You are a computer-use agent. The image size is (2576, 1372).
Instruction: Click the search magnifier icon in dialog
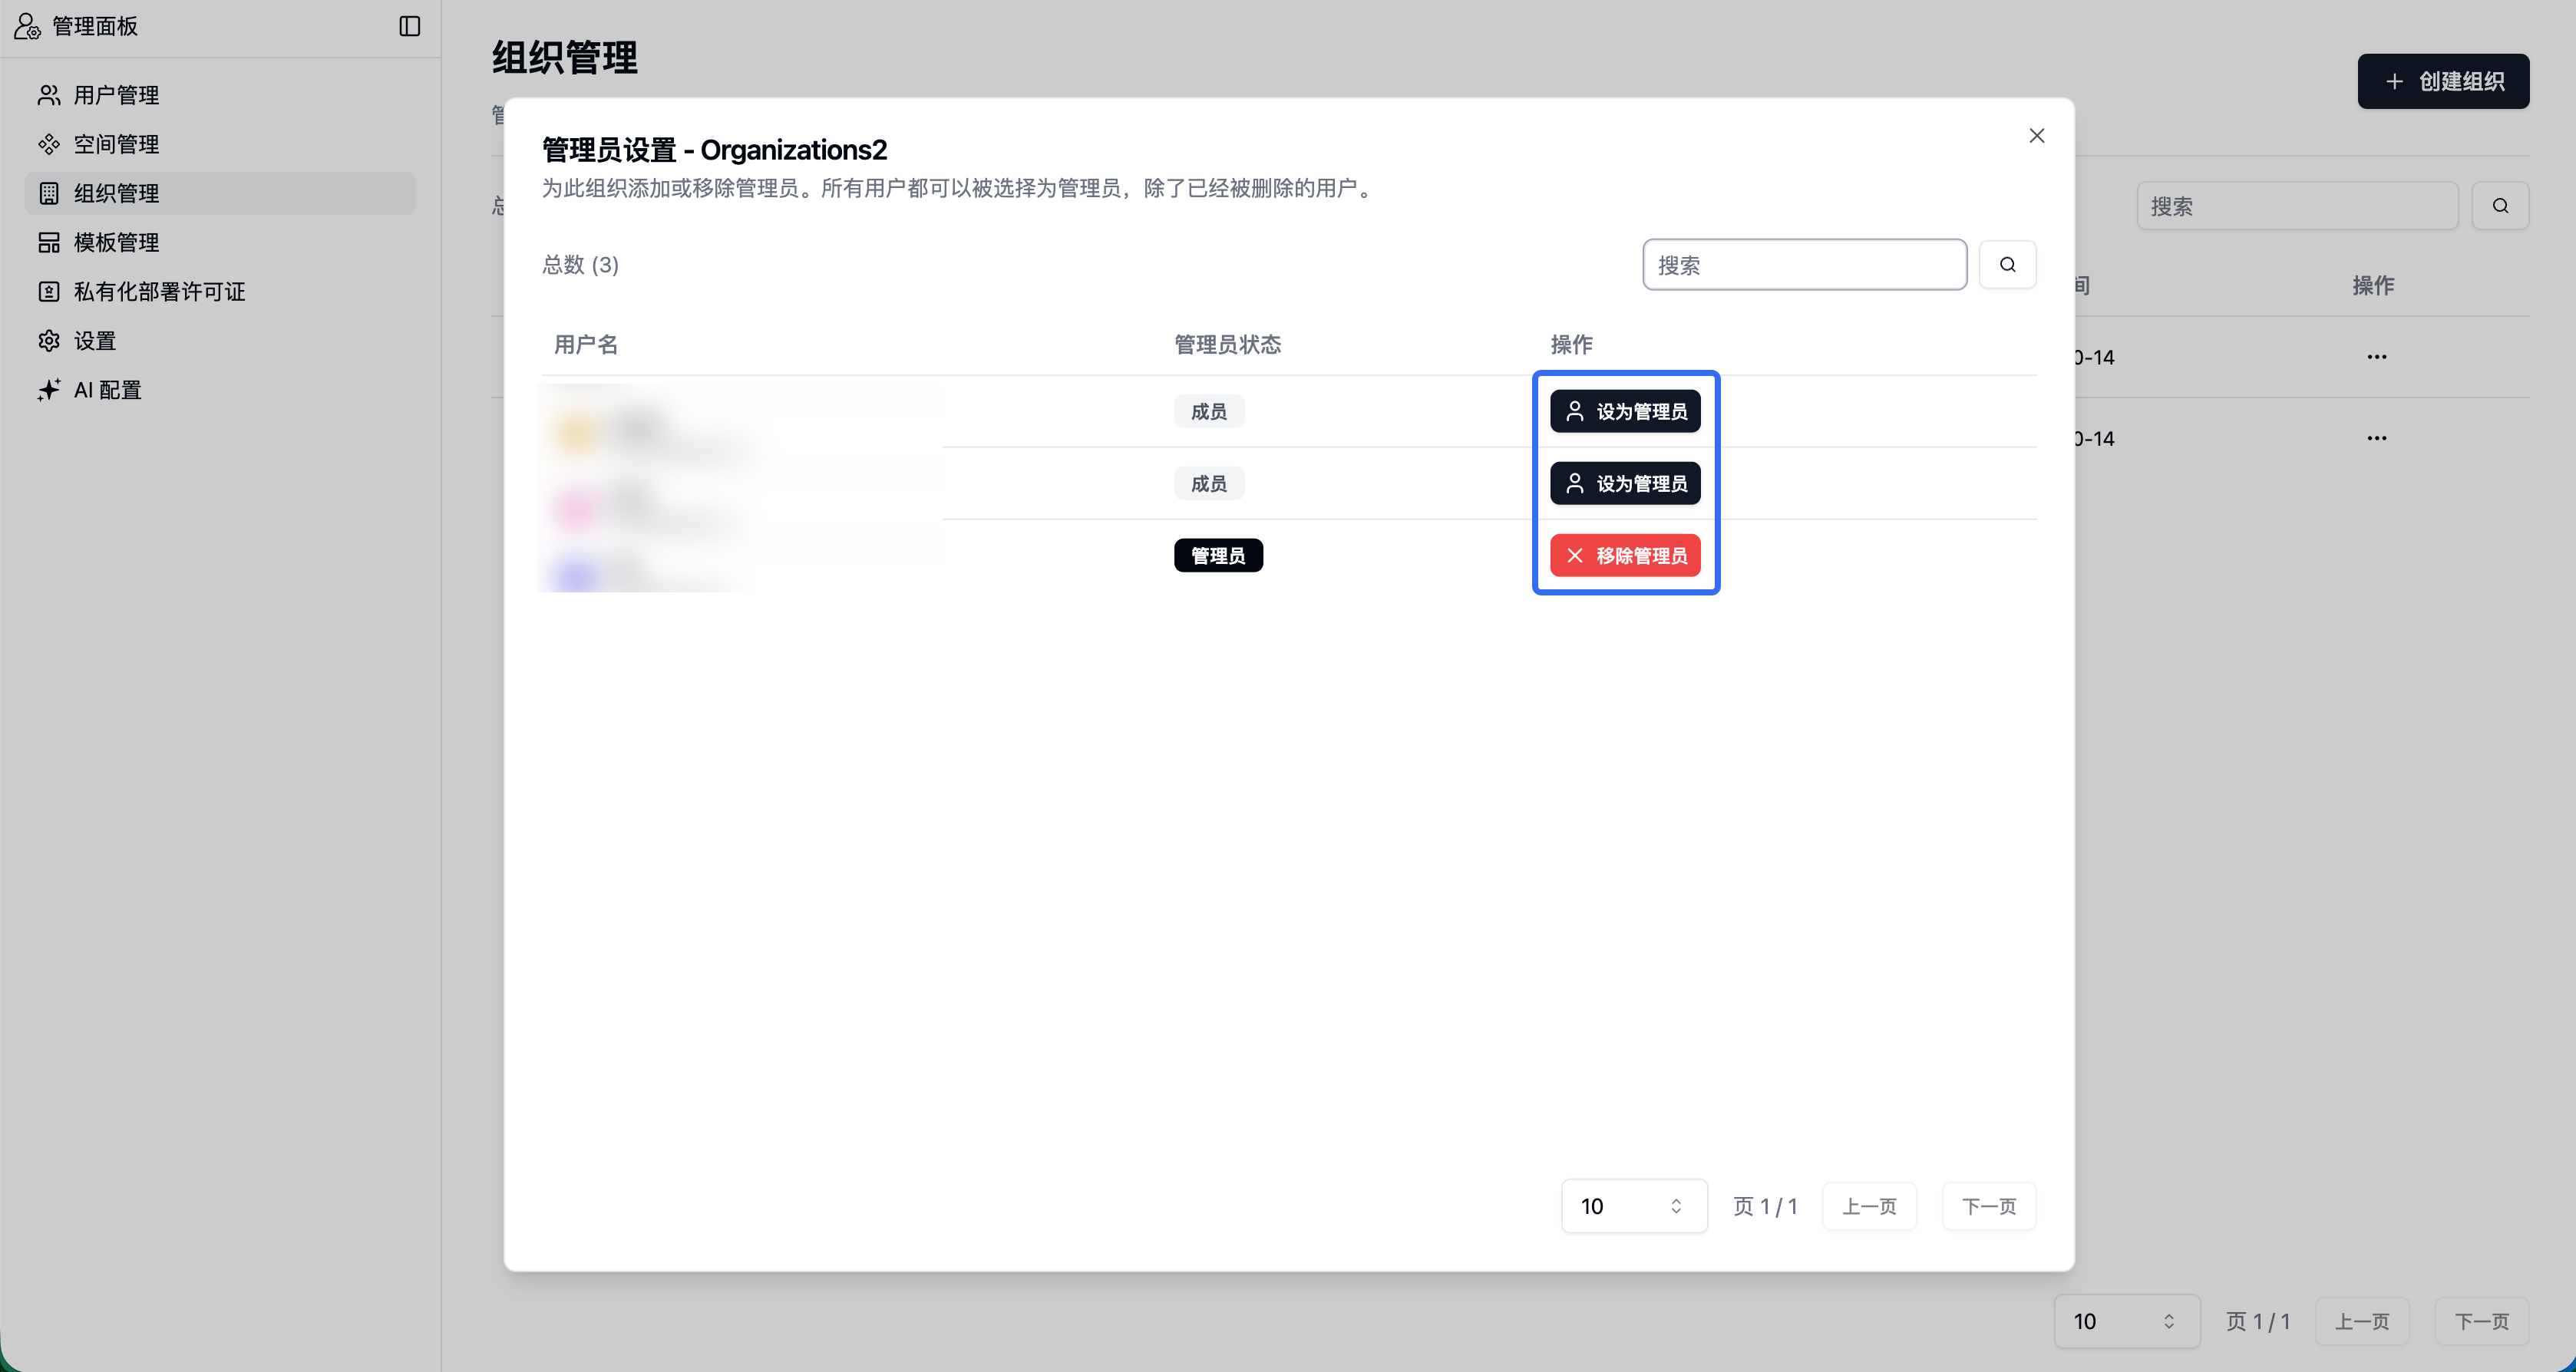(2007, 265)
